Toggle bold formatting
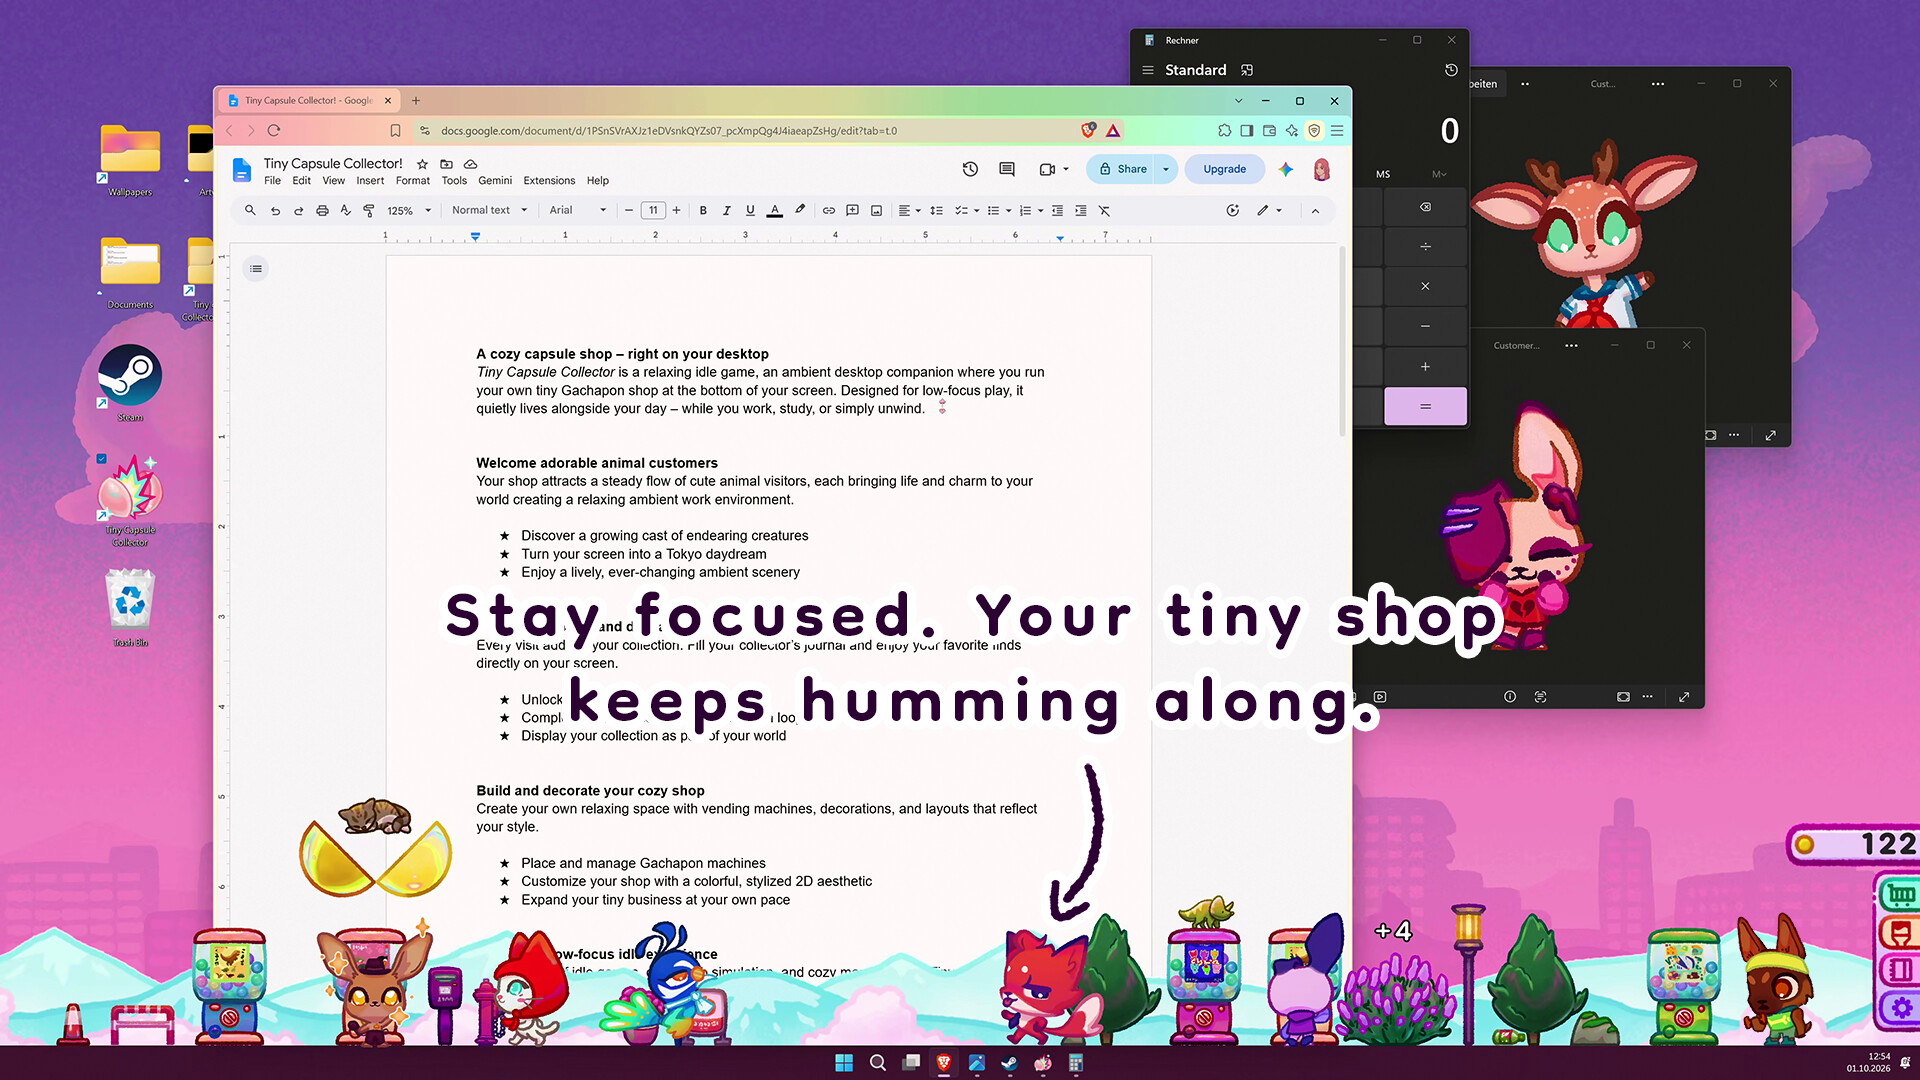 703,210
